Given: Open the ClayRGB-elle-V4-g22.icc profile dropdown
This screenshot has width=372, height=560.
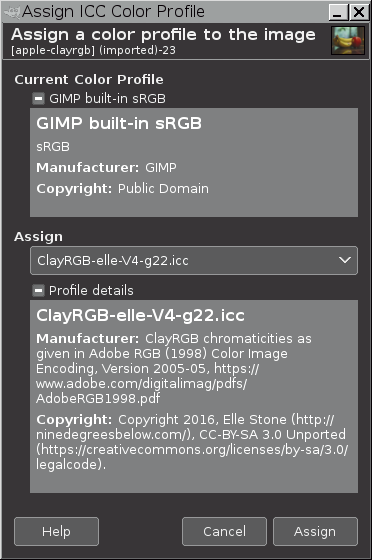Looking at the screenshot, I should coord(194,260).
